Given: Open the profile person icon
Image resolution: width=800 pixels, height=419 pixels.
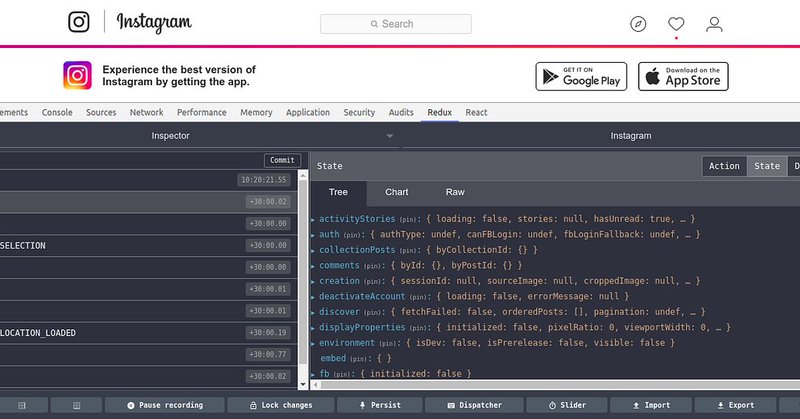Looking at the screenshot, I should click(x=714, y=24).
